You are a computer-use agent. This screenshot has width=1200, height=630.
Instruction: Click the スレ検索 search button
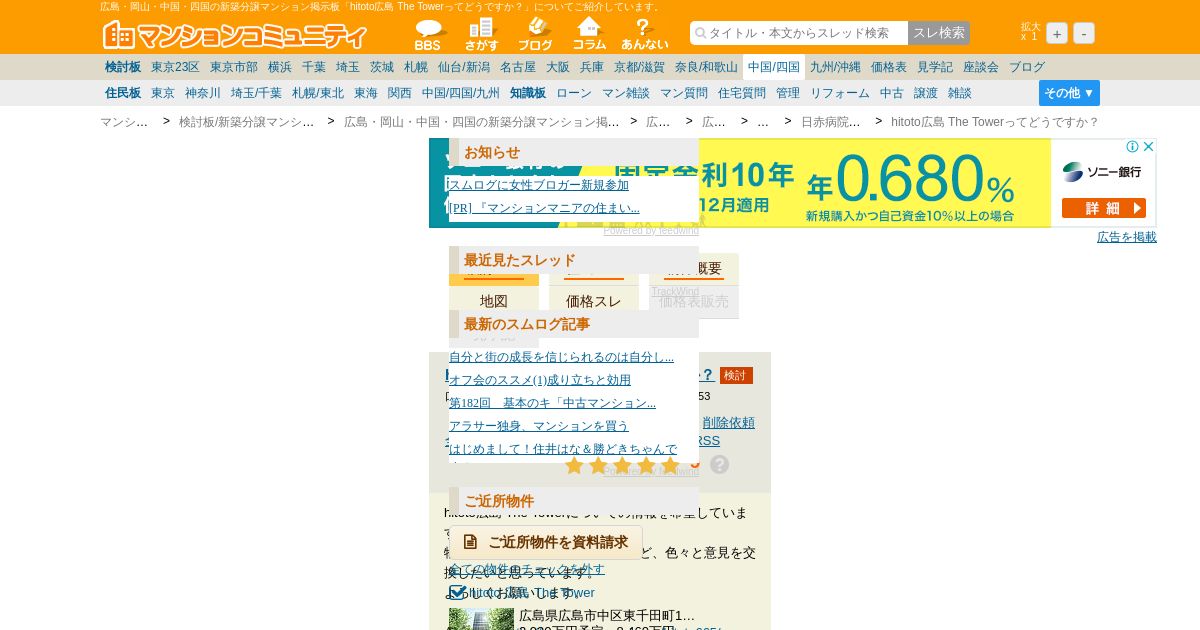pyautogui.click(x=939, y=33)
